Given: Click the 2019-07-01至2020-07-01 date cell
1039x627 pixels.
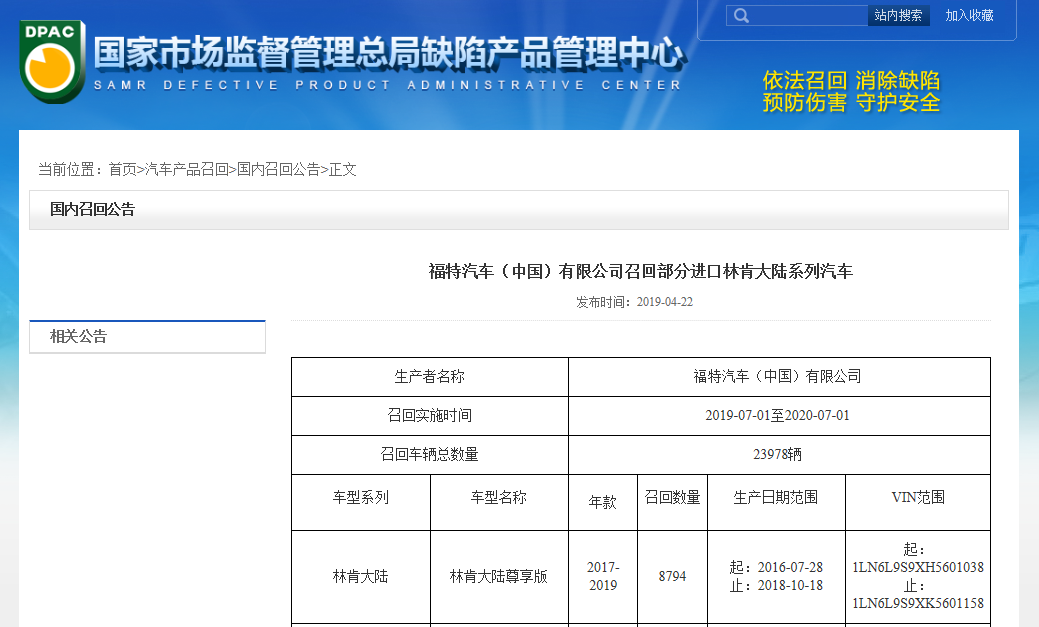Looking at the screenshot, I should pos(779,416).
